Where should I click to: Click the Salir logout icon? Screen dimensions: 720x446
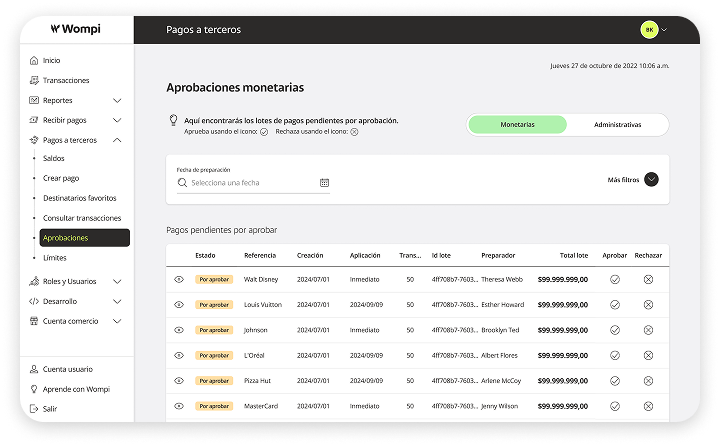(x=34, y=408)
